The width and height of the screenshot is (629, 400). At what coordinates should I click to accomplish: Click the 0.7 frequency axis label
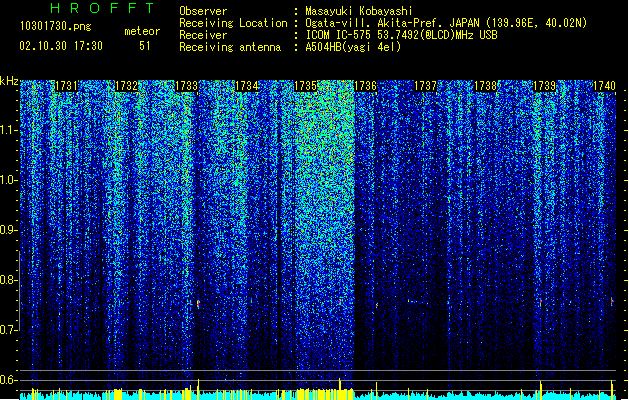(x=8, y=330)
